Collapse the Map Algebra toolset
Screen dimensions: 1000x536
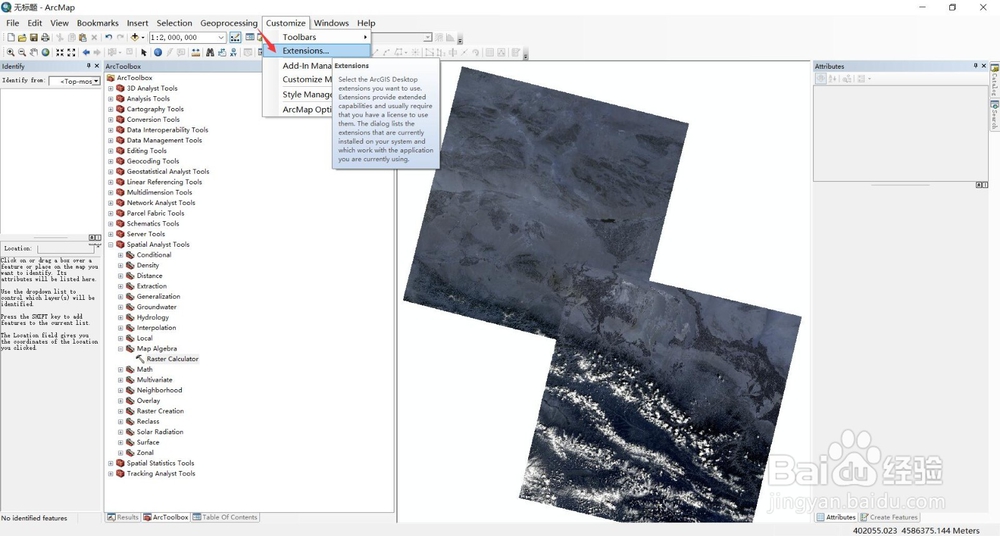point(121,349)
